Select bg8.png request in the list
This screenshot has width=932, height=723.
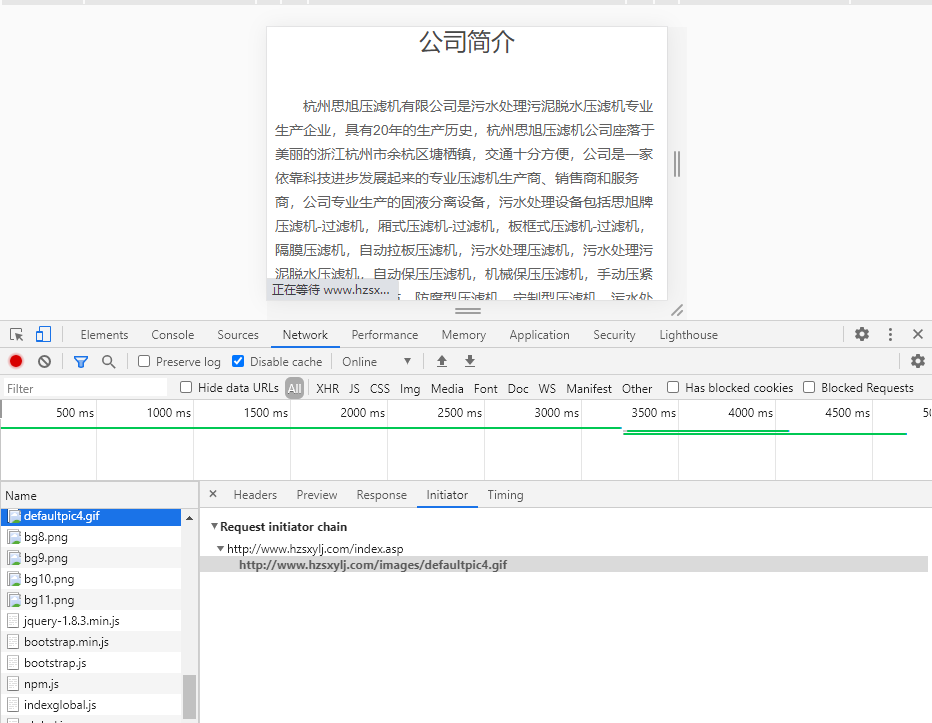pos(92,537)
